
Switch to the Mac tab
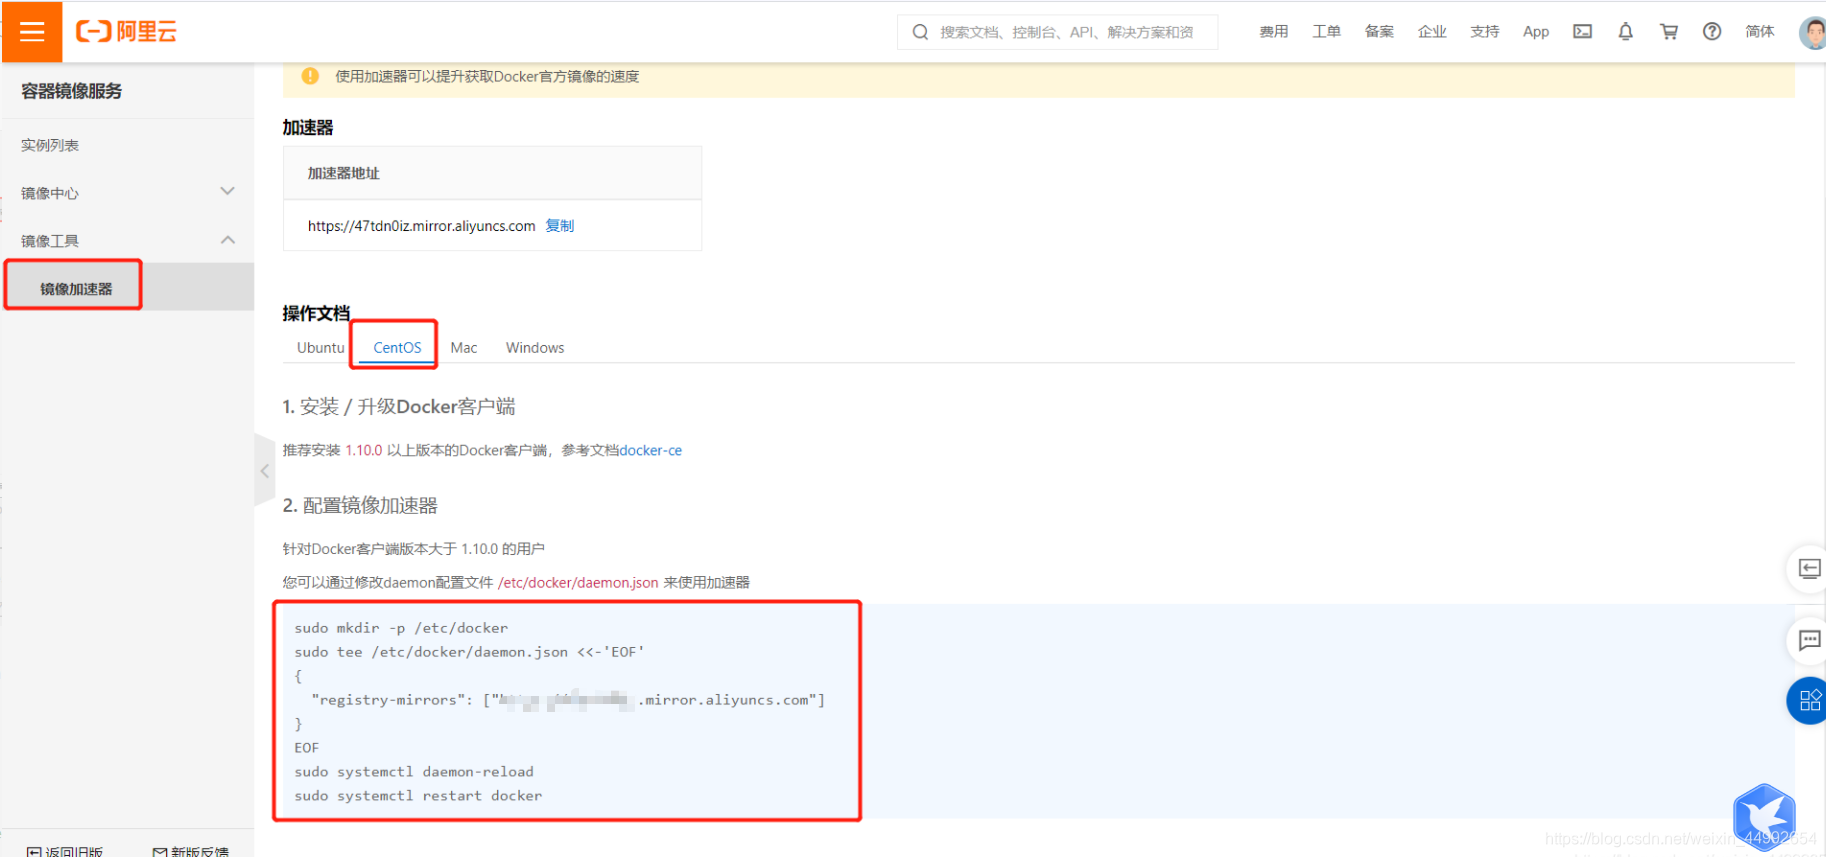[464, 348]
